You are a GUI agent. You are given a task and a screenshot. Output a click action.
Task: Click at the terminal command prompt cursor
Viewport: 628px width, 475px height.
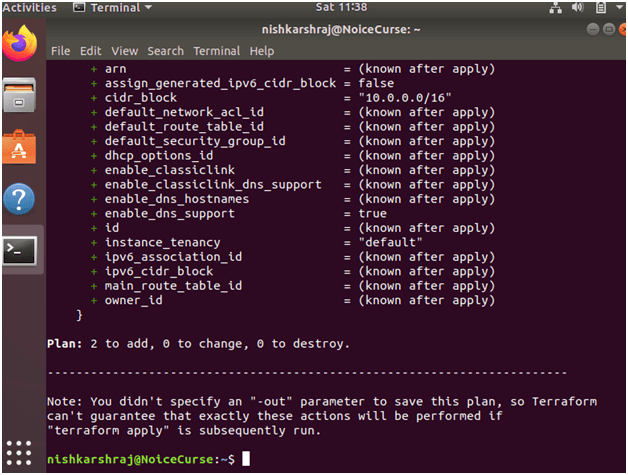point(246,458)
